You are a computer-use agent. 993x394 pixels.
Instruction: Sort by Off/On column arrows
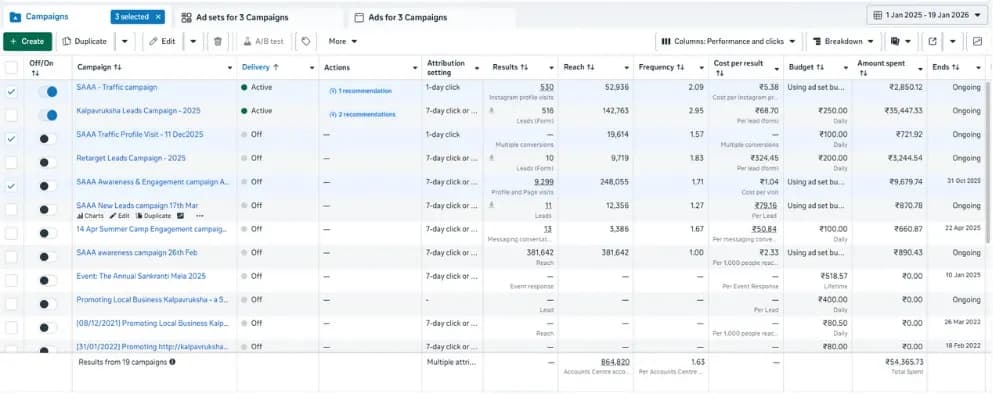pos(35,73)
